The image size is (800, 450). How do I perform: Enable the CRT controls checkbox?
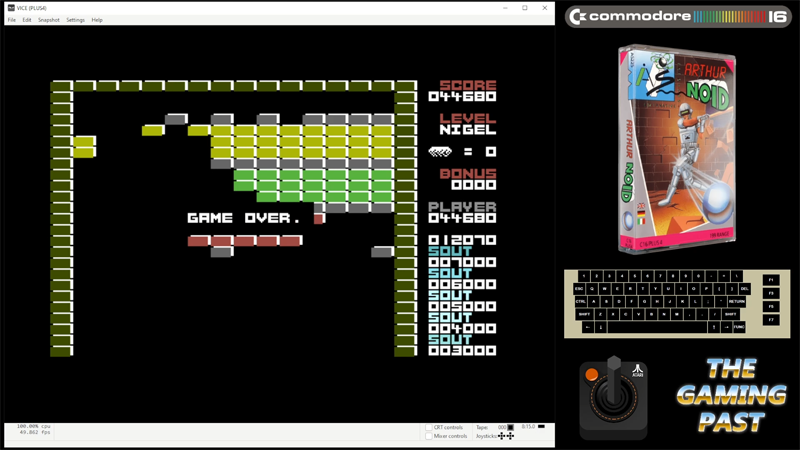click(429, 428)
